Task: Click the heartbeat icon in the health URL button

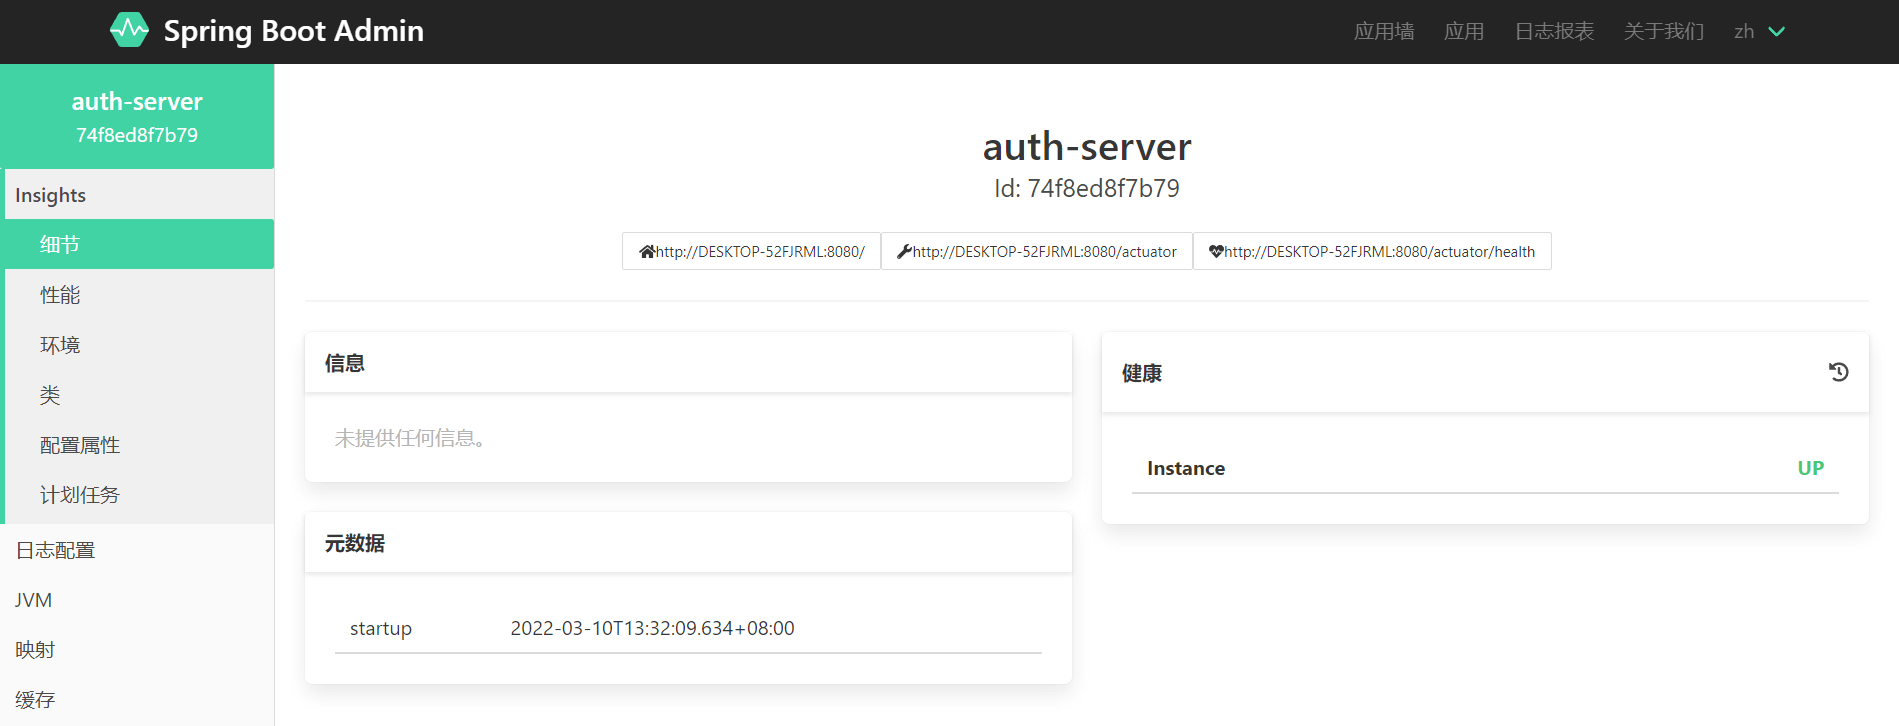Action: (1216, 252)
